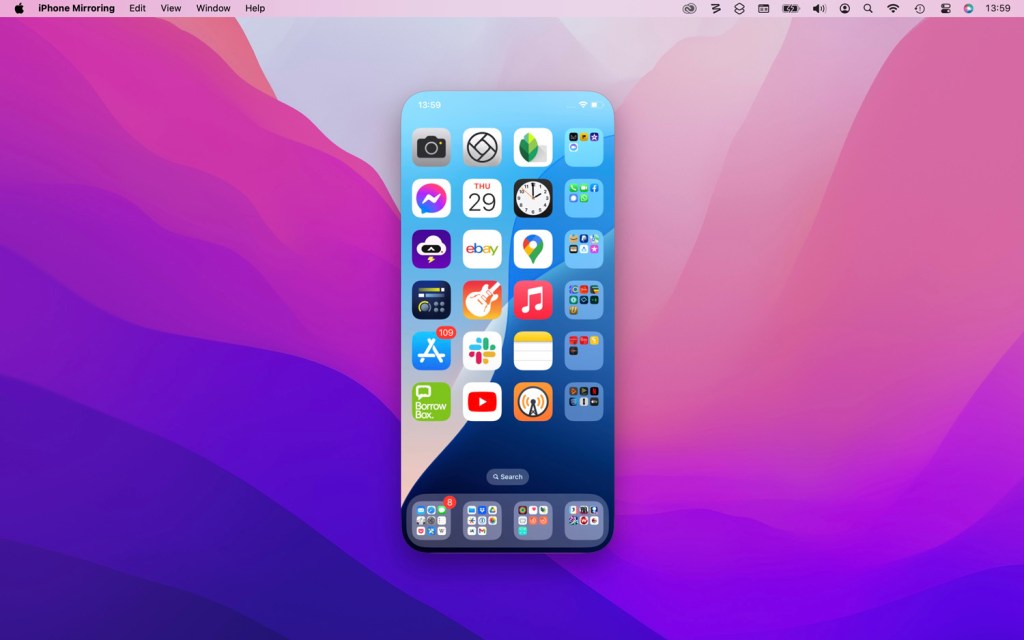Click the Siri icon in menu bar
Screen dimensions: 1024x640
pyautogui.click(x=968, y=8)
